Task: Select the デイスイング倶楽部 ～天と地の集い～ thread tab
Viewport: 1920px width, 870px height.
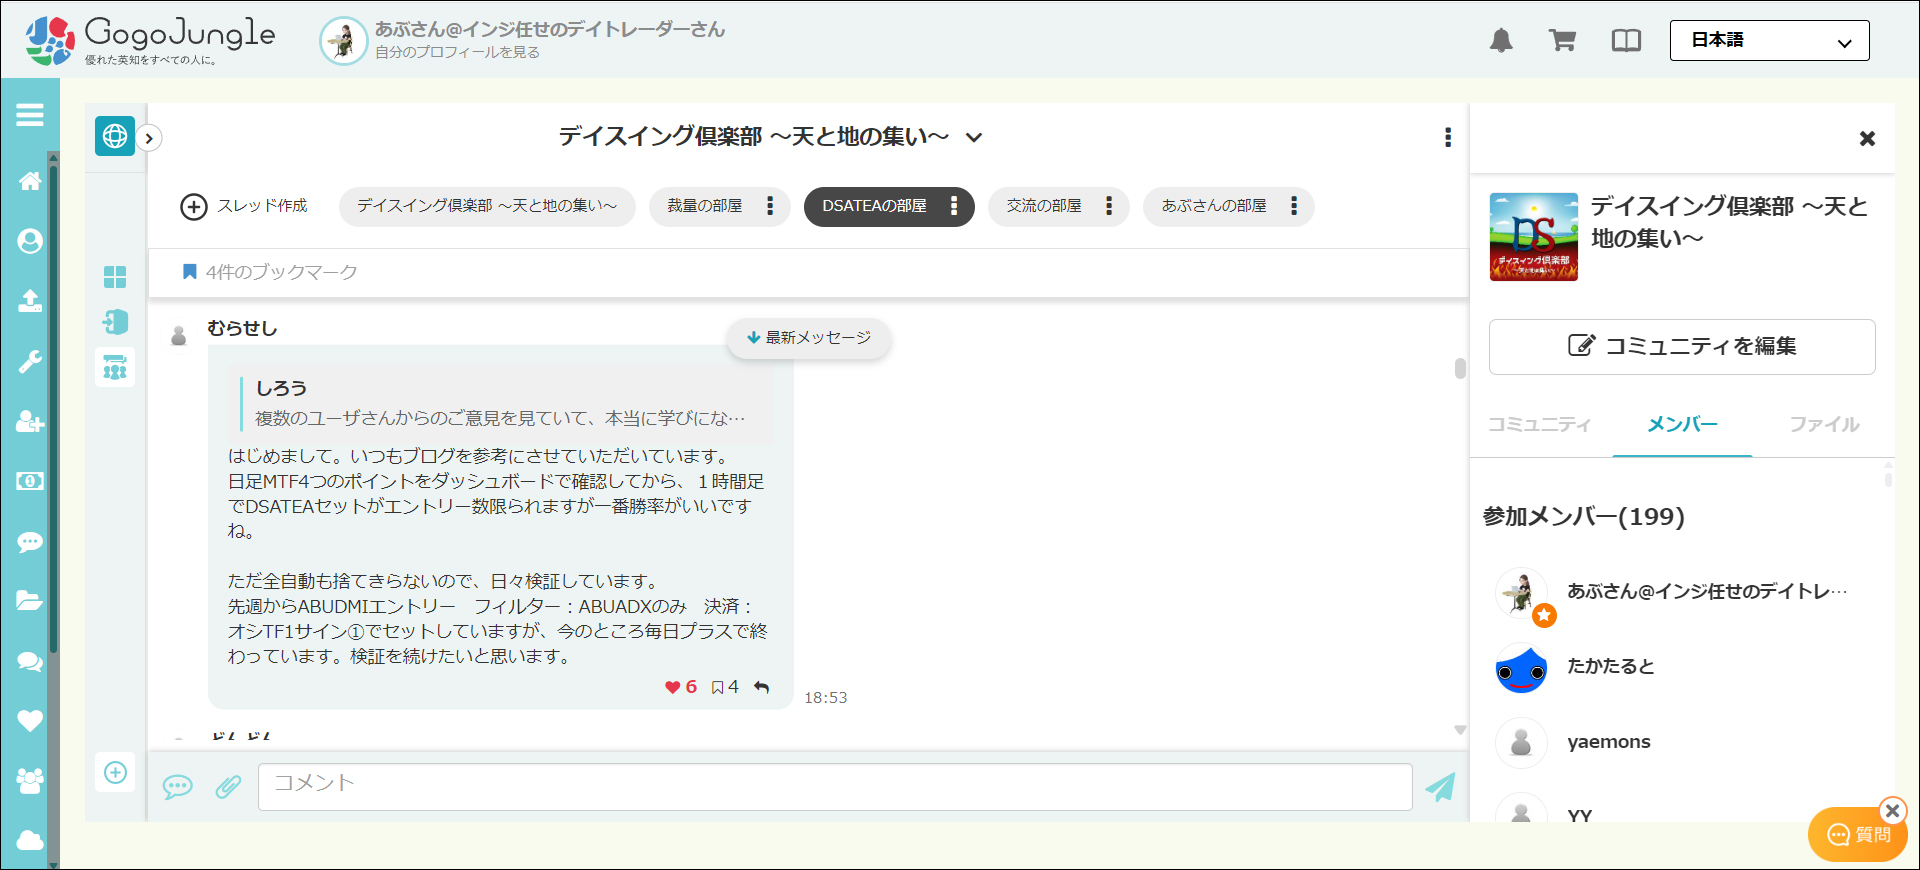Action: [487, 206]
